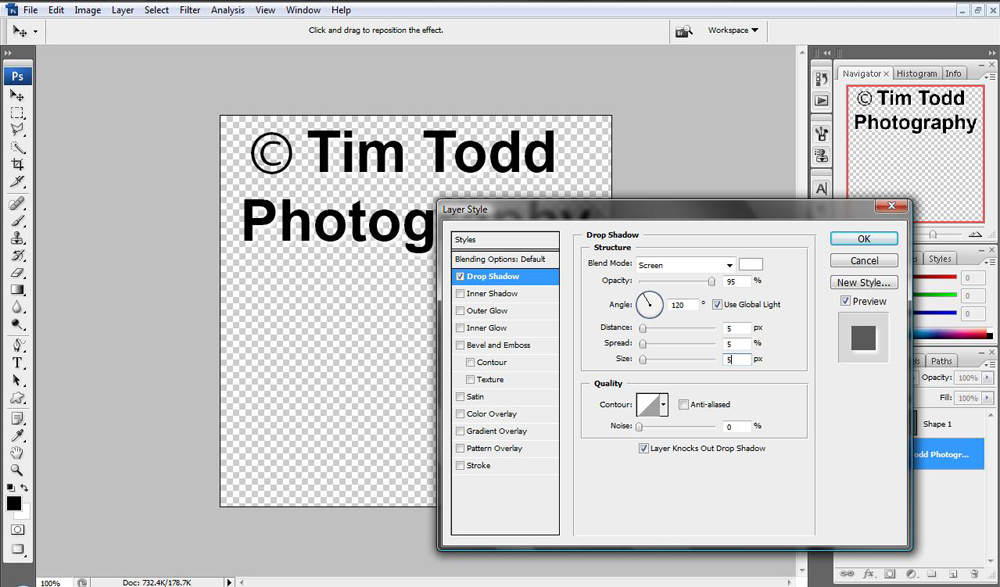Select the Custom Shape tool
Viewport: 1000px width, 587px height.
click(17, 398)
